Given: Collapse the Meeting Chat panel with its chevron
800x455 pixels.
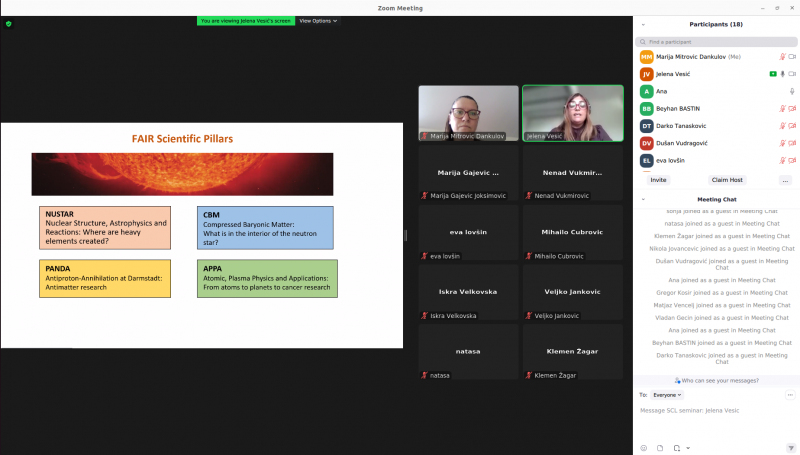Looking at the screenshot, I should pos(643,199).
